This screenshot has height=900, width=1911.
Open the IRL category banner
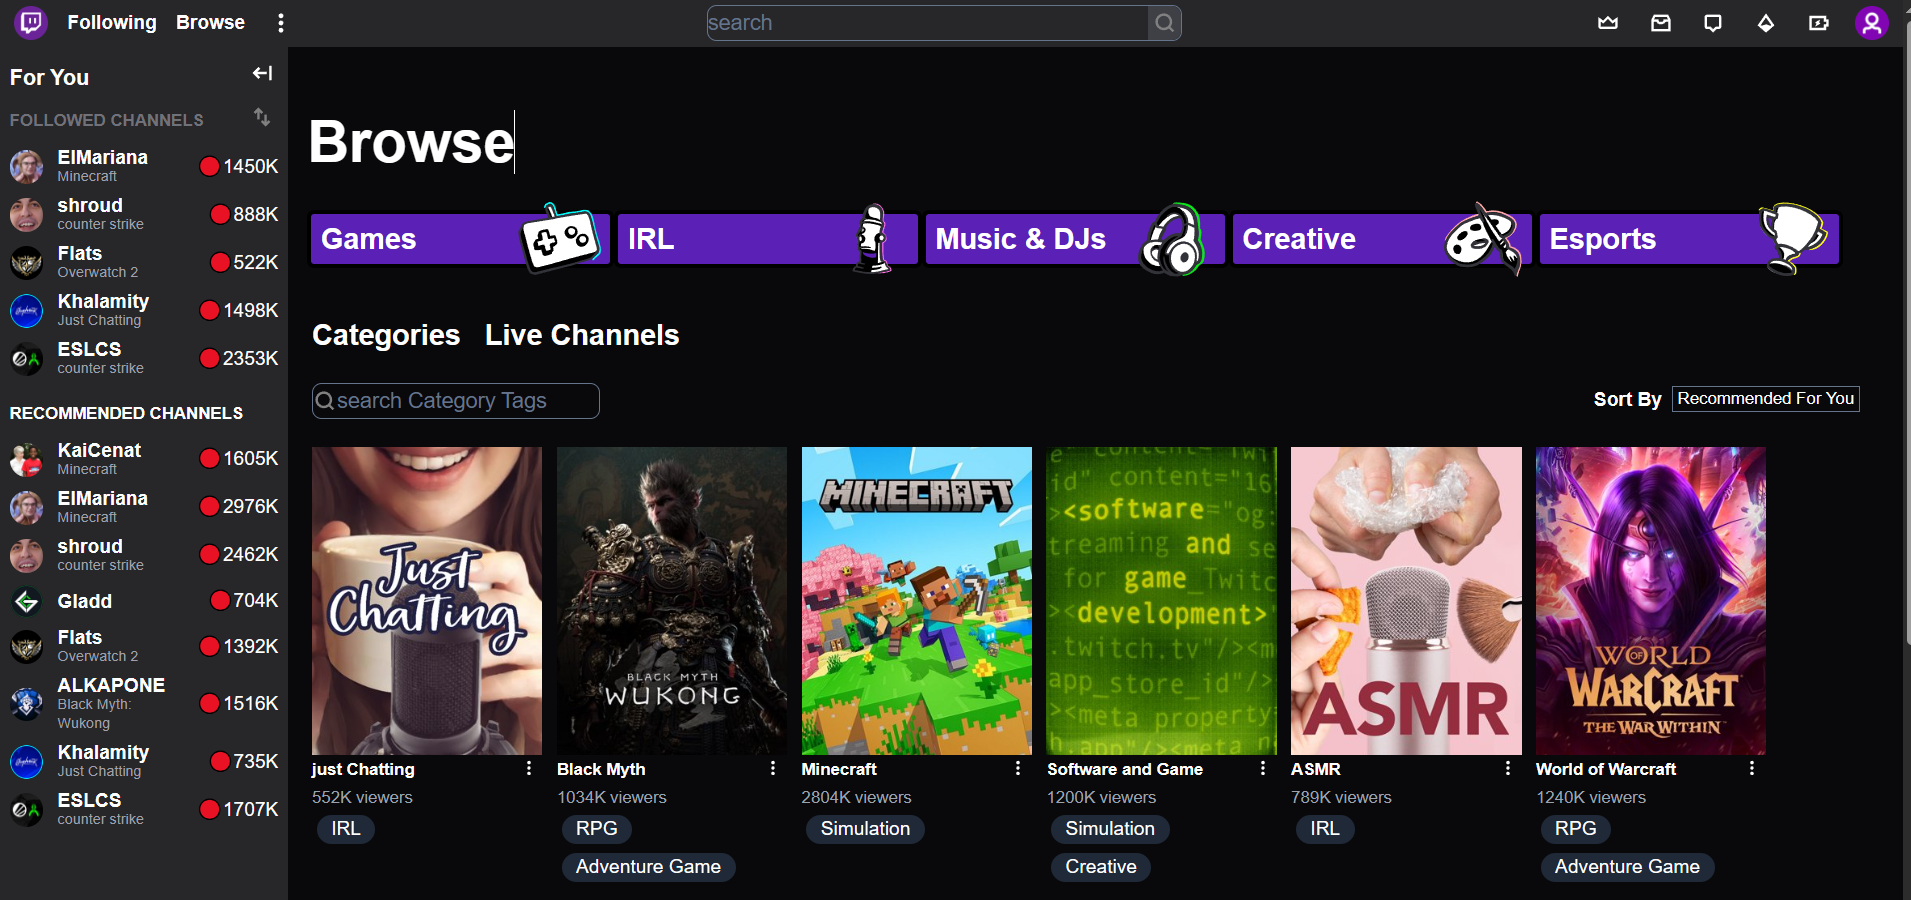tap(767, 239)
